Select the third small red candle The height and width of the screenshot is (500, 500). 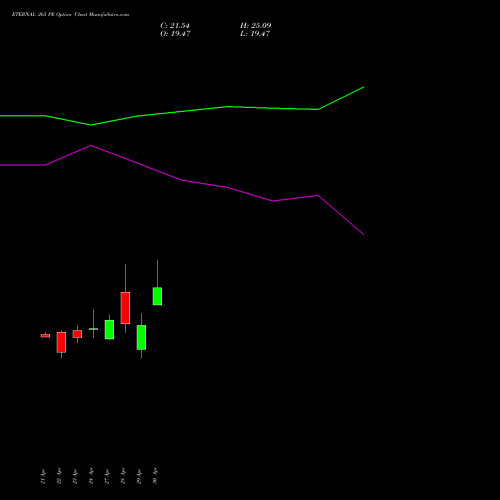click(x=77, y=334)
